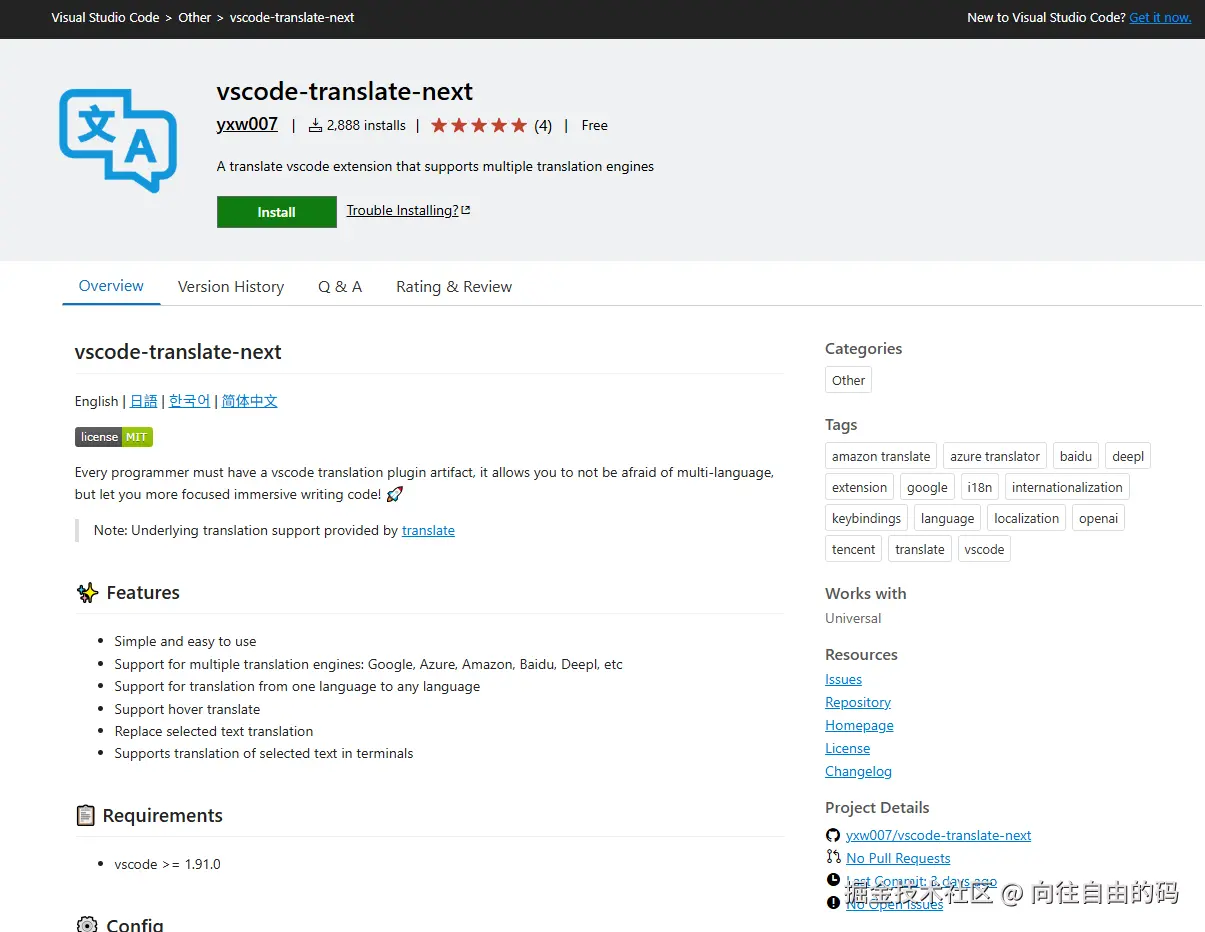Screen dimensions: 1205x932
Task: Switch to the Overview tab
Action: 111,286
